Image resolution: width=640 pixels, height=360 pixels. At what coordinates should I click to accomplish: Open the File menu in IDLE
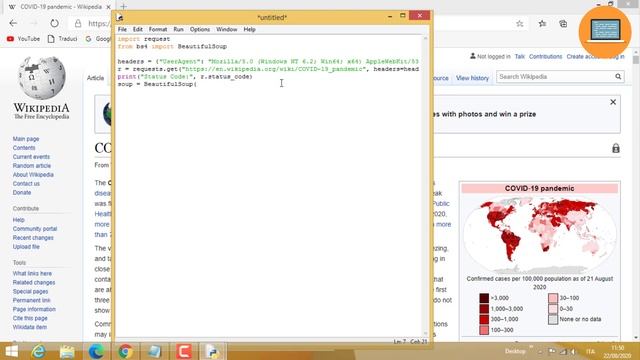click(122, 29)
